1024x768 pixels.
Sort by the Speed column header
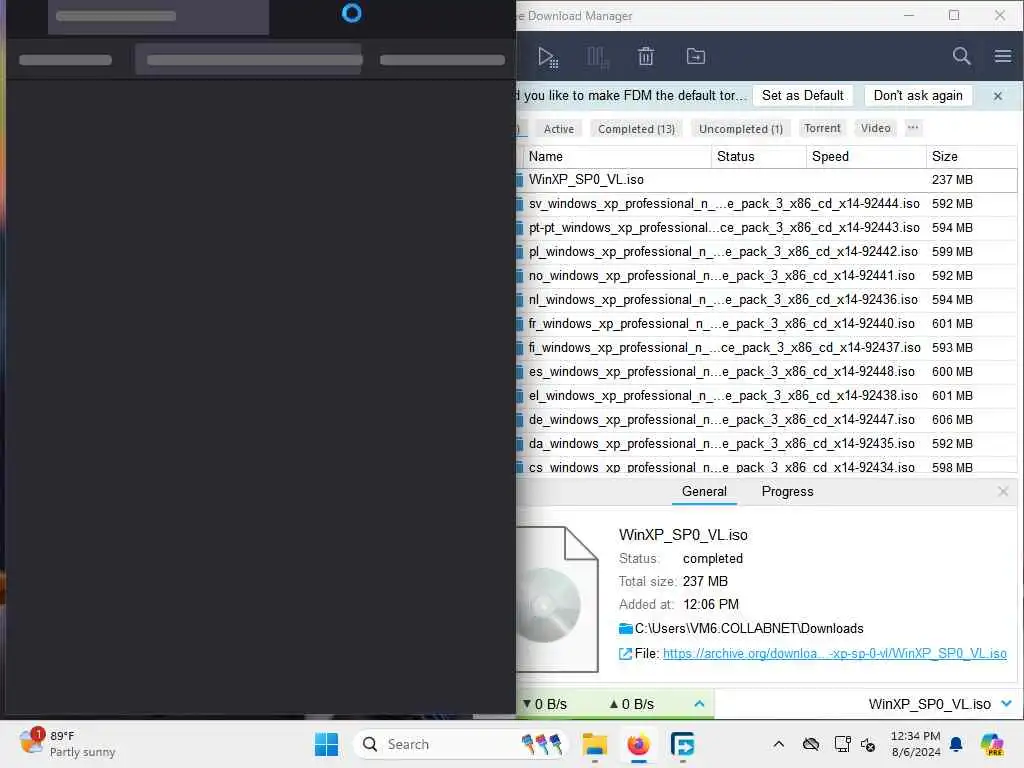[x=866, y=157]
